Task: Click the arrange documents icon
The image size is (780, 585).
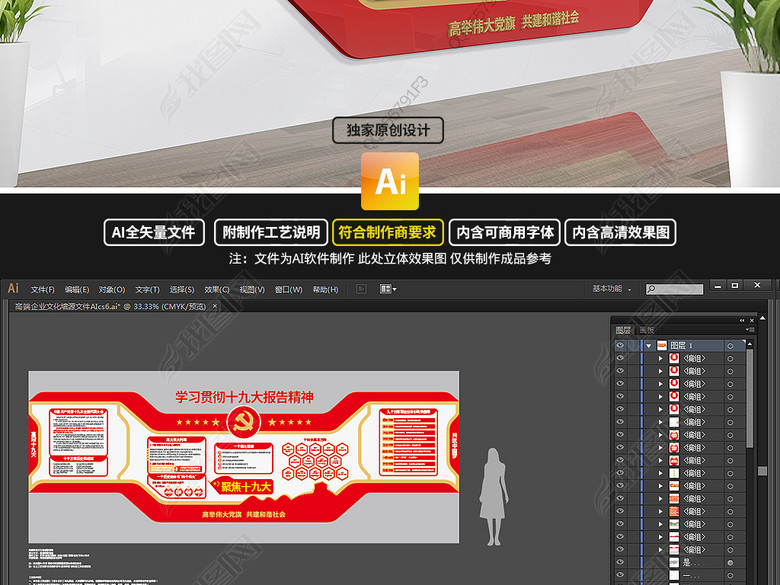Action: [x=388, y=289]
